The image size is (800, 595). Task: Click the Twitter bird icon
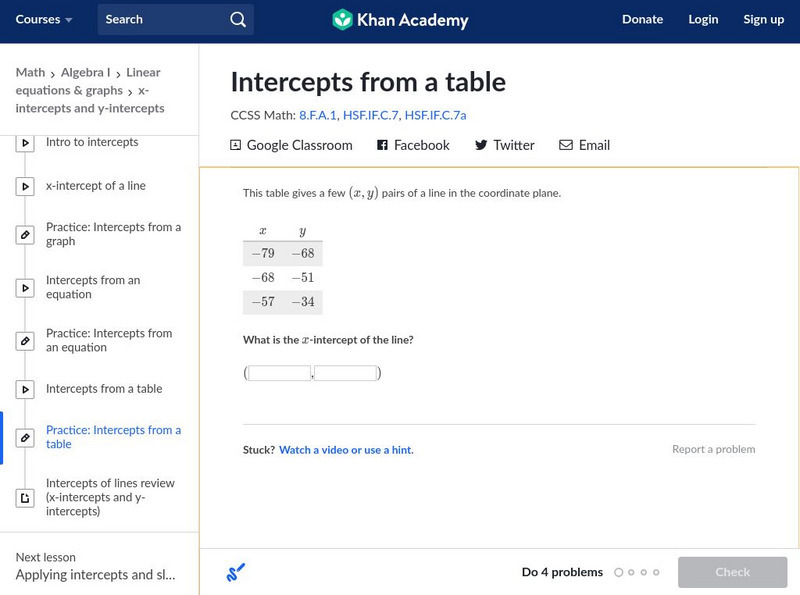(481, 145)
